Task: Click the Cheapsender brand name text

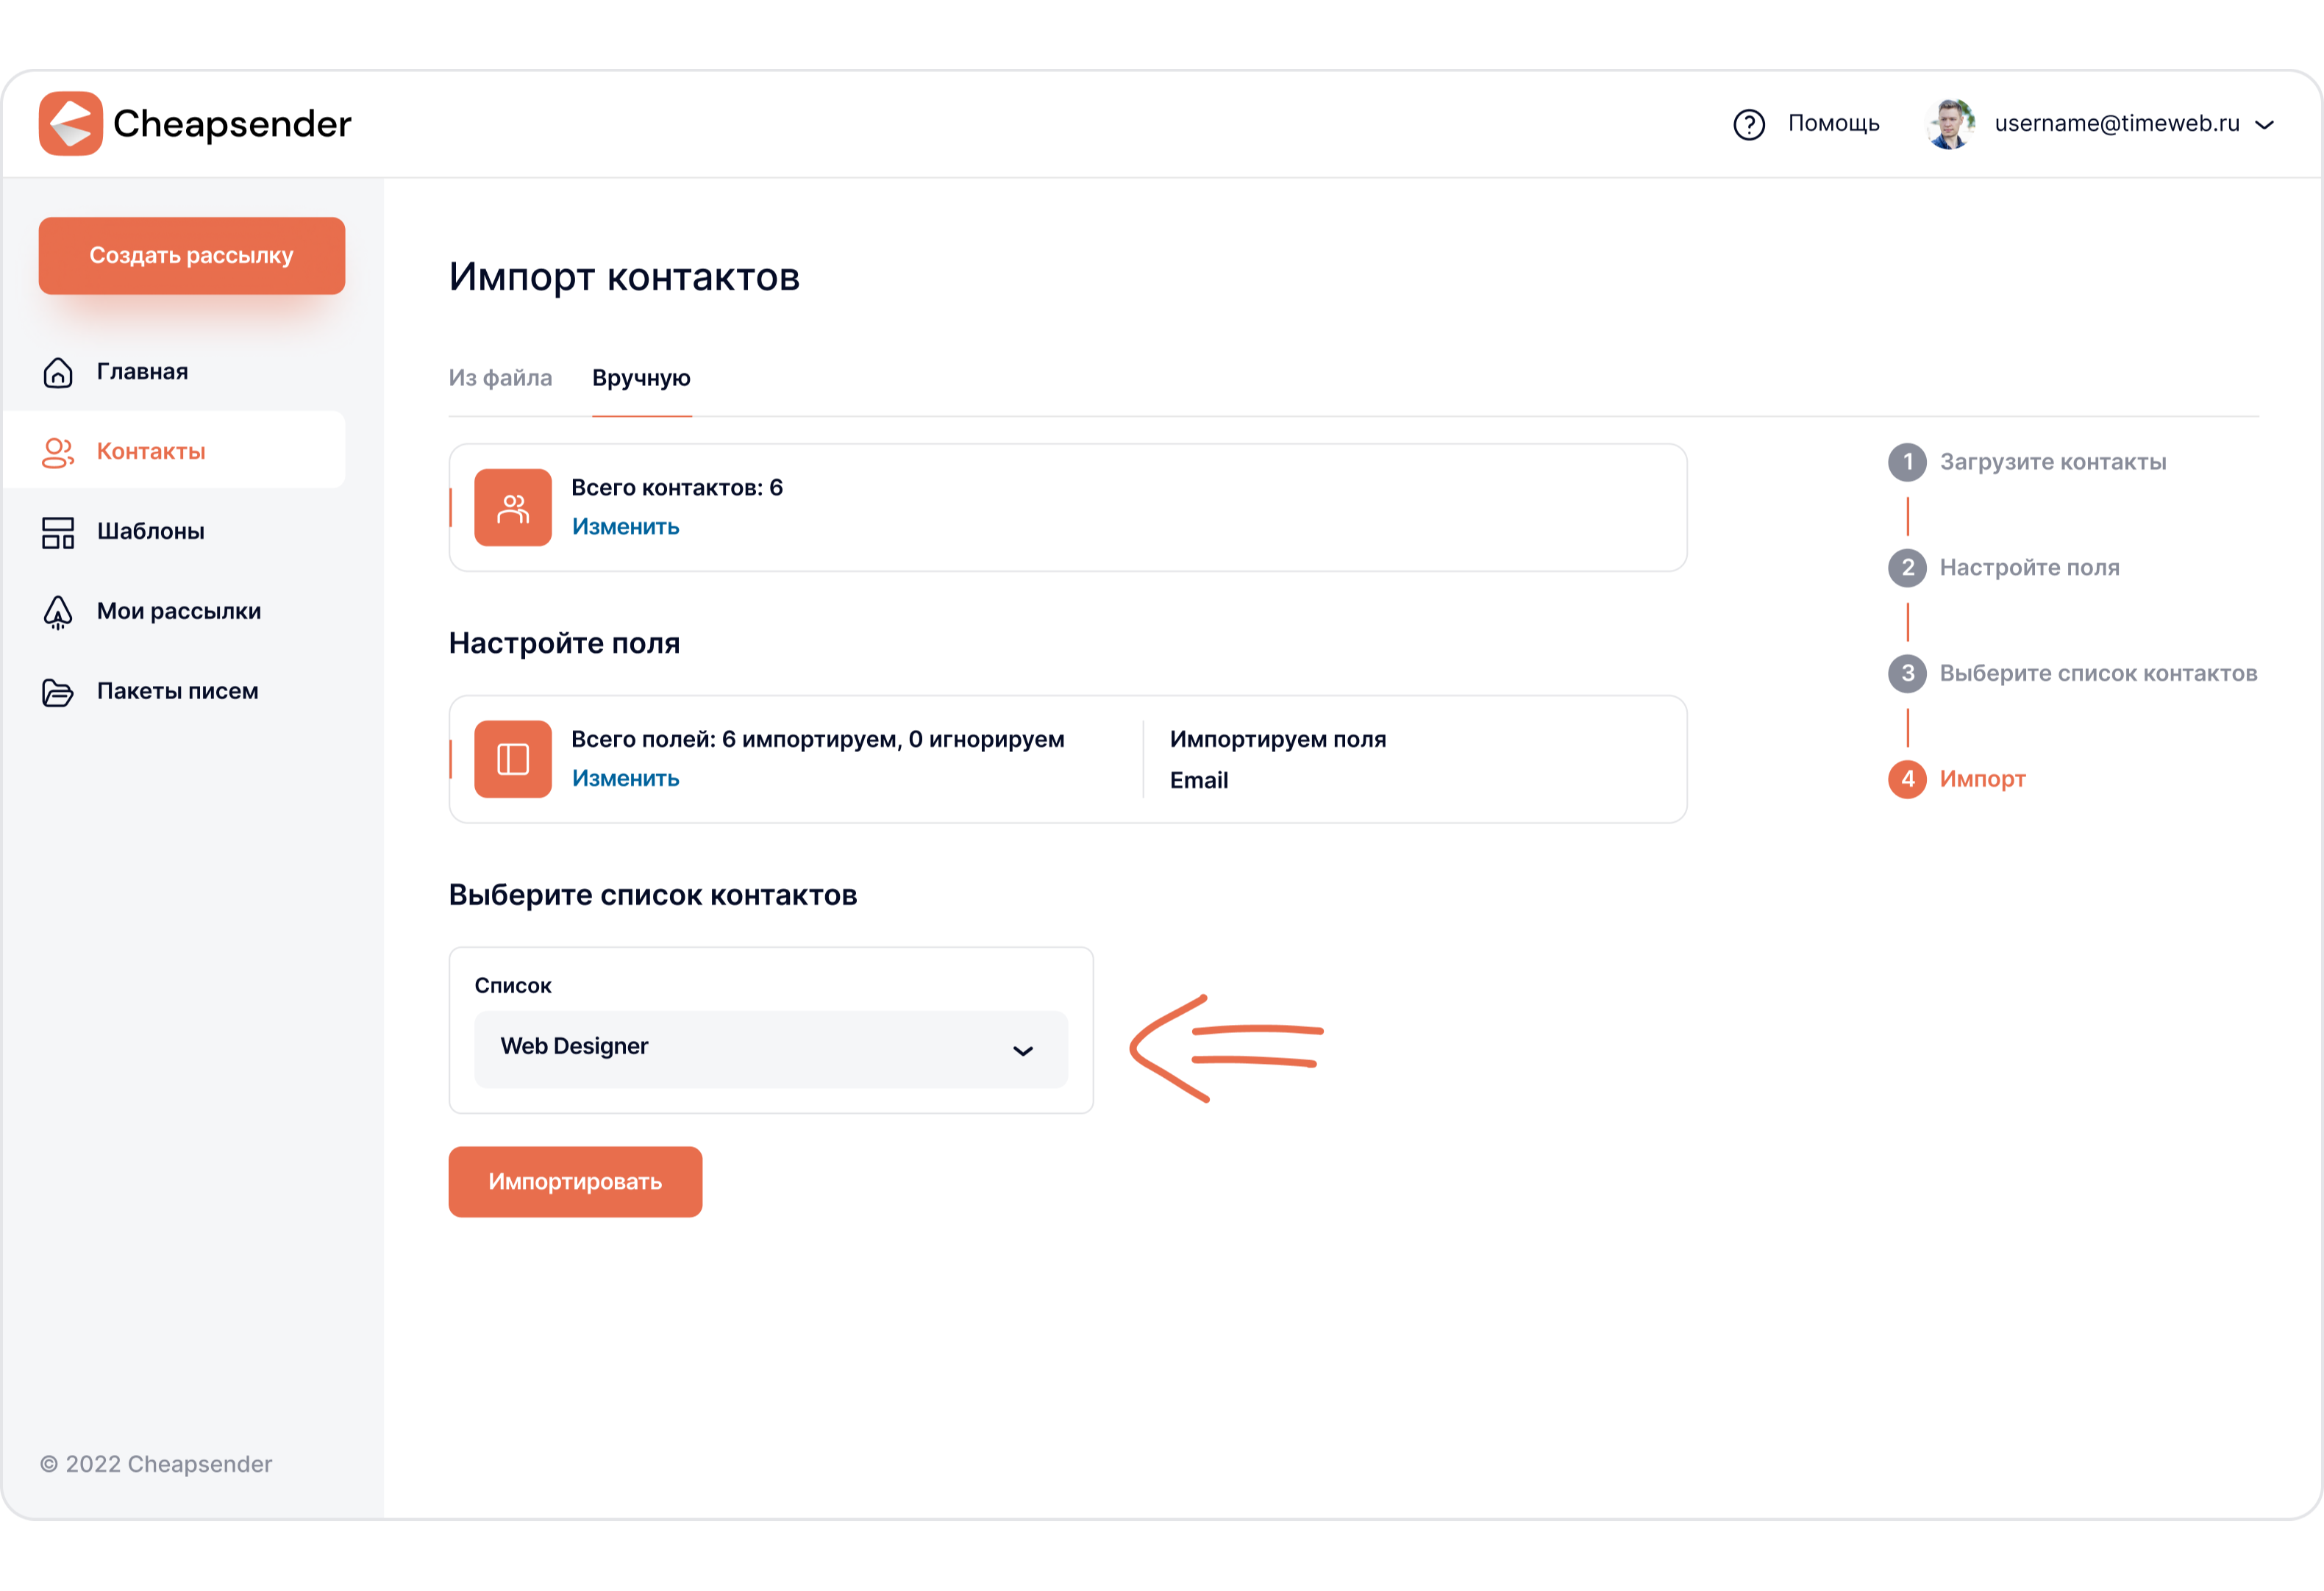Action: (x=232, y=124)
